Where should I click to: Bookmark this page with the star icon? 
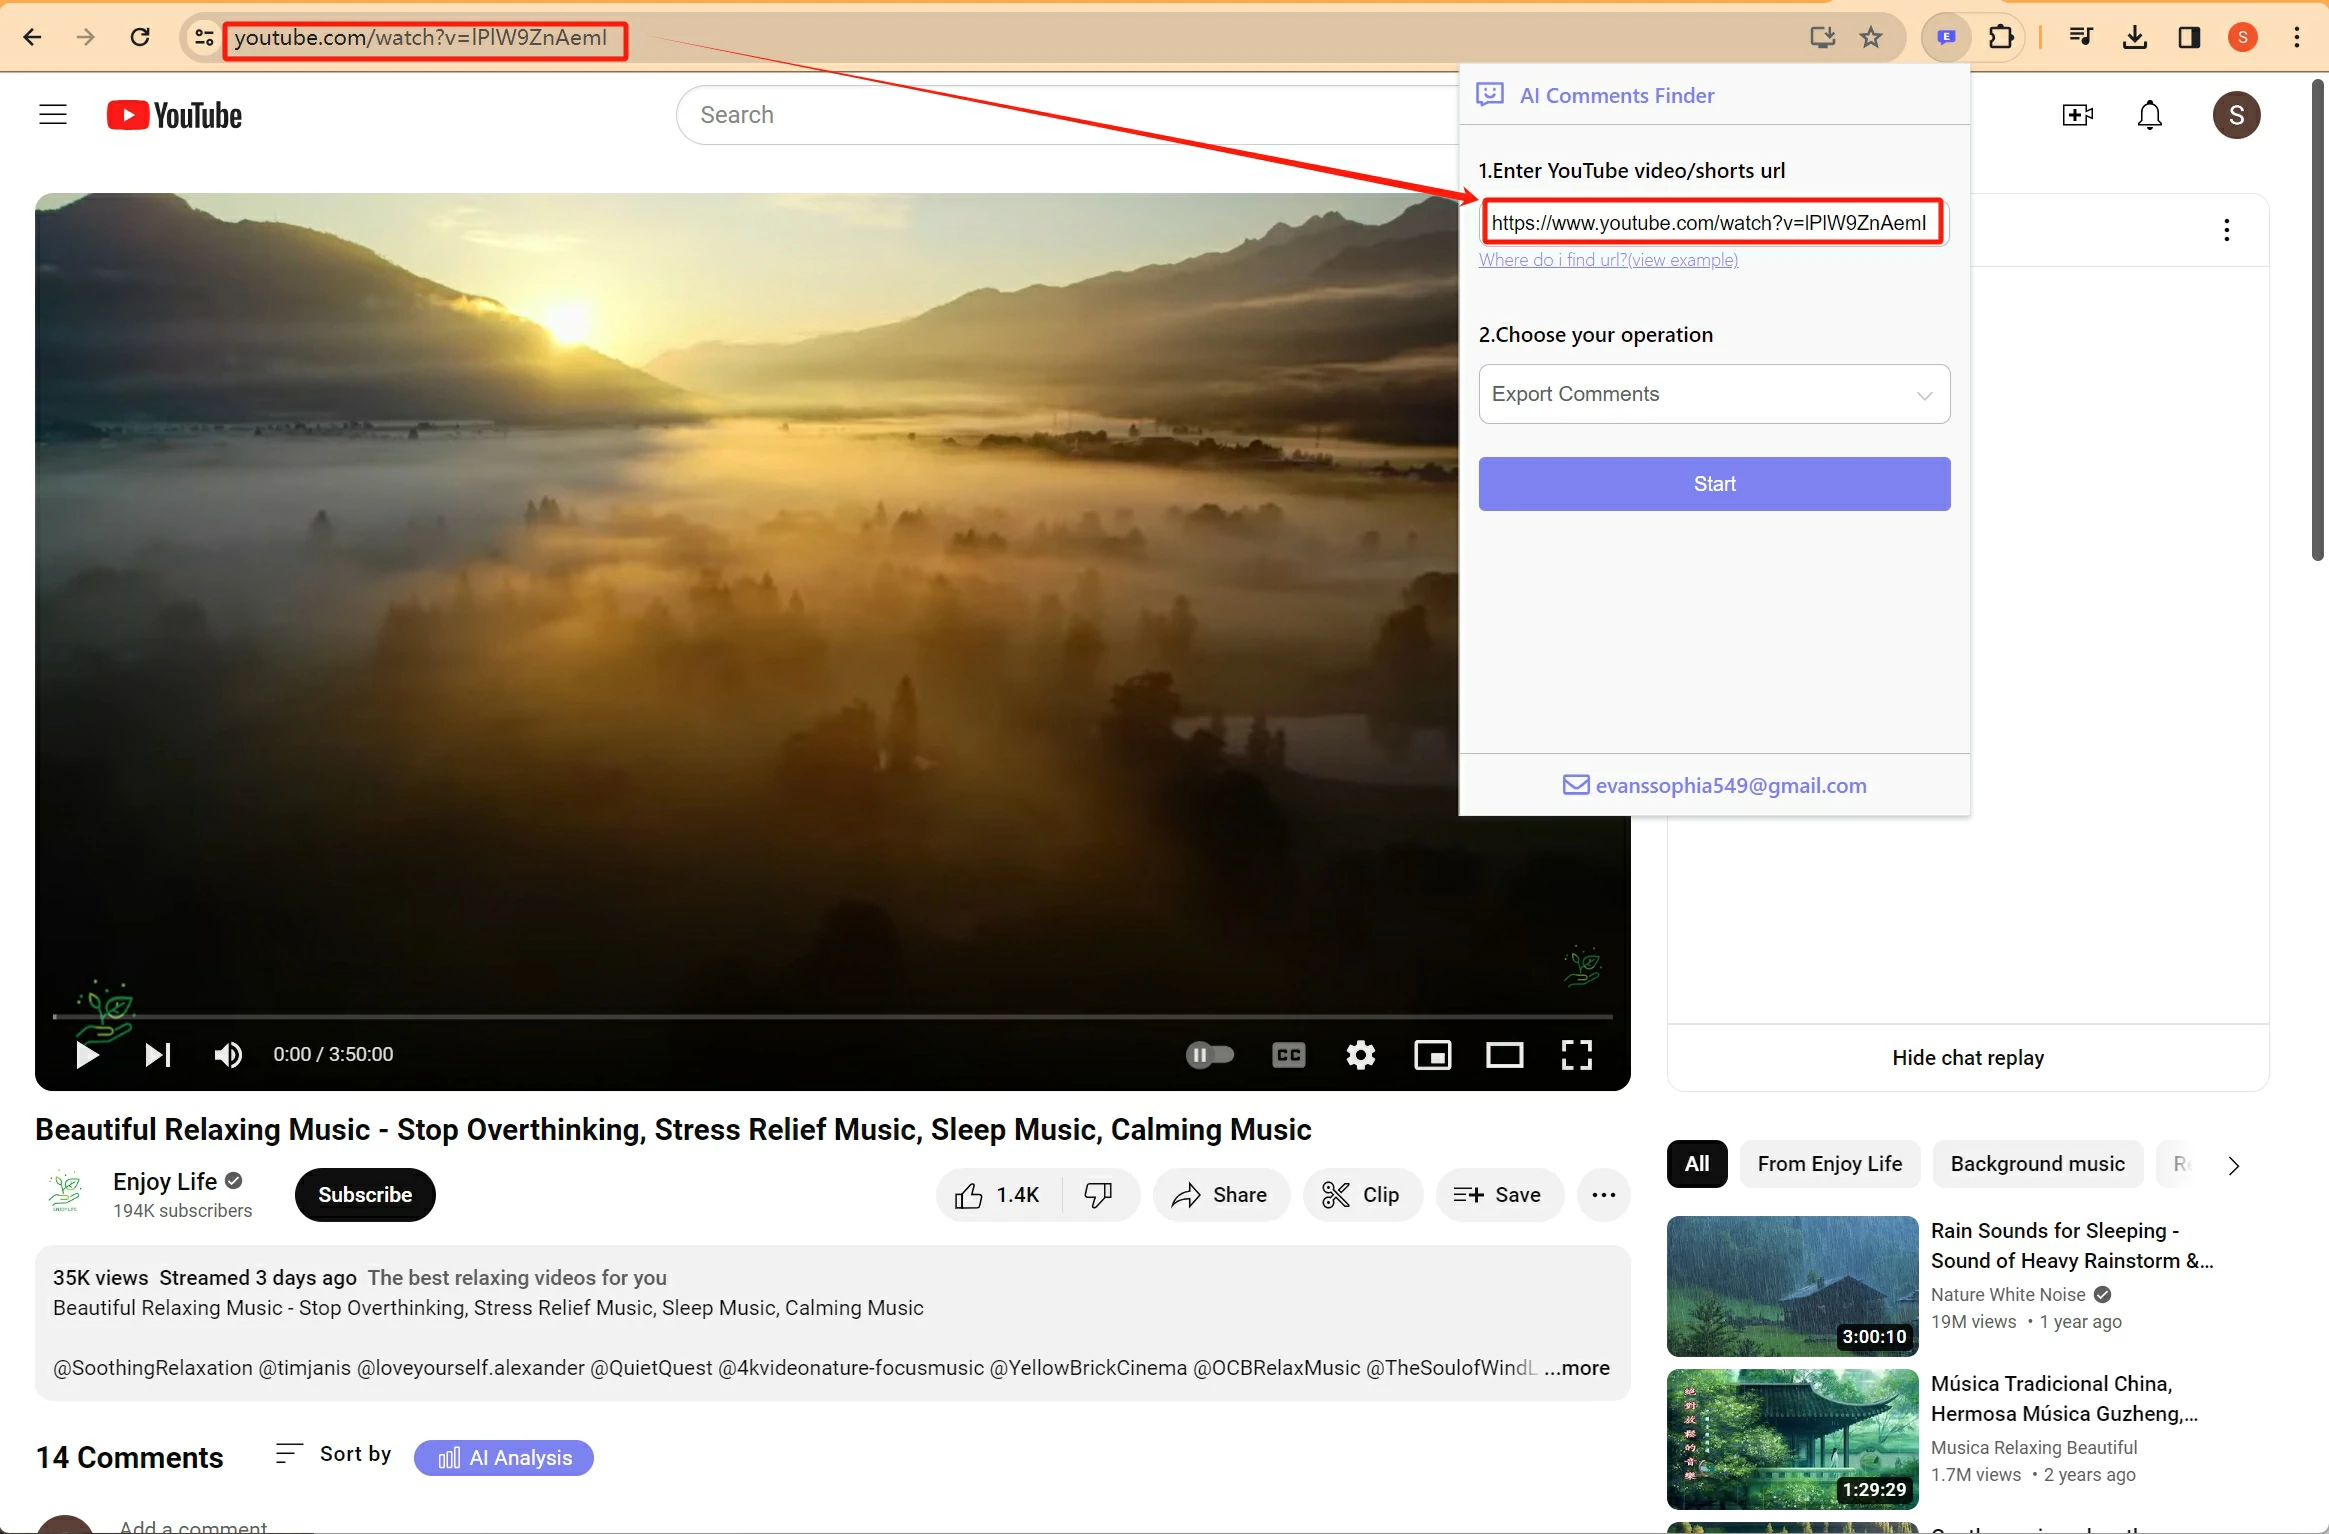[1871, 38]
